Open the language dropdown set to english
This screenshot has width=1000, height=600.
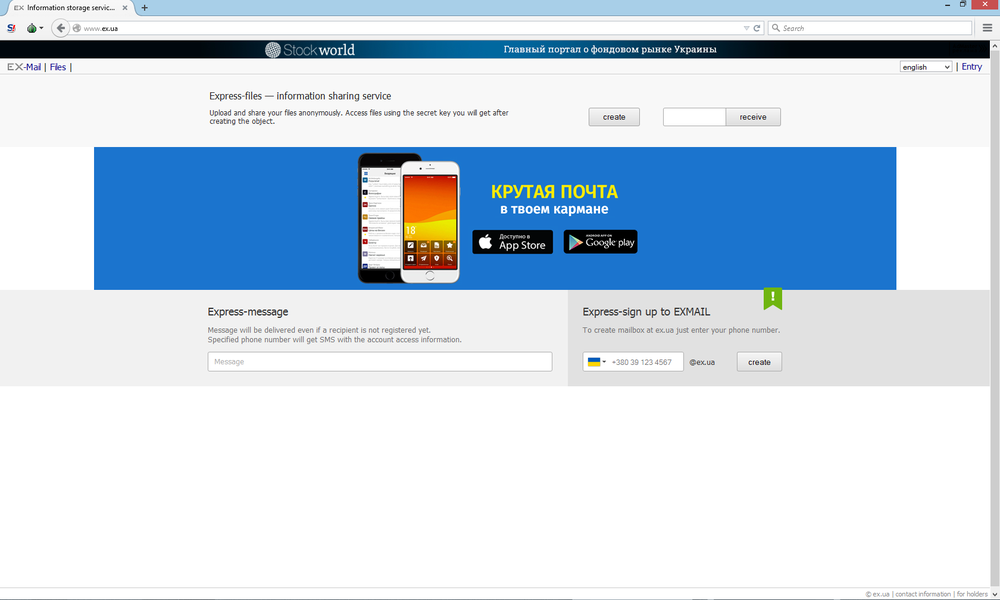(926, 67)
